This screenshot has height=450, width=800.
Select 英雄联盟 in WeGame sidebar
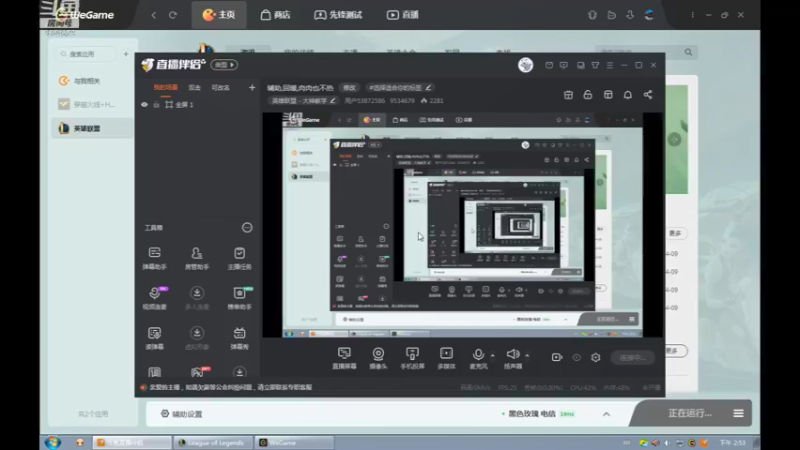(x=92, y=128)
